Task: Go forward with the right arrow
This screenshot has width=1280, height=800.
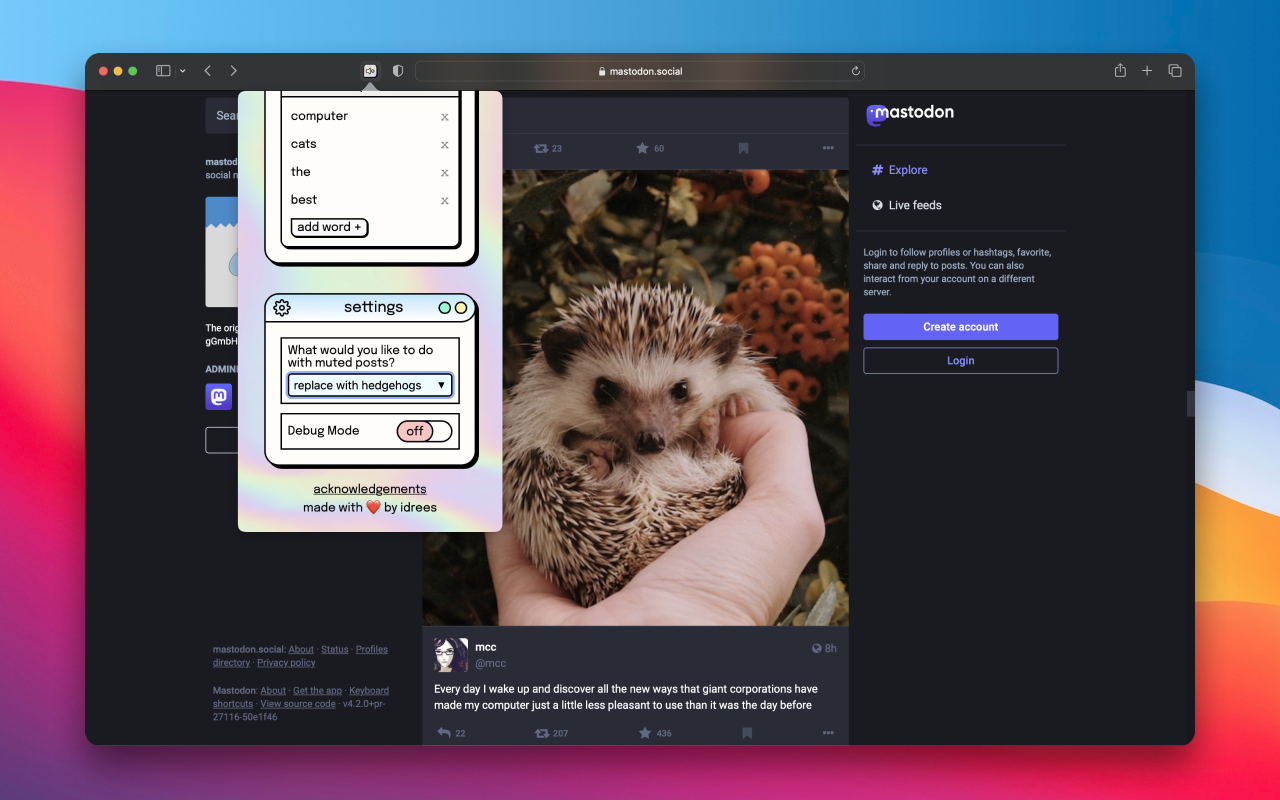Action: pos(233,71)
